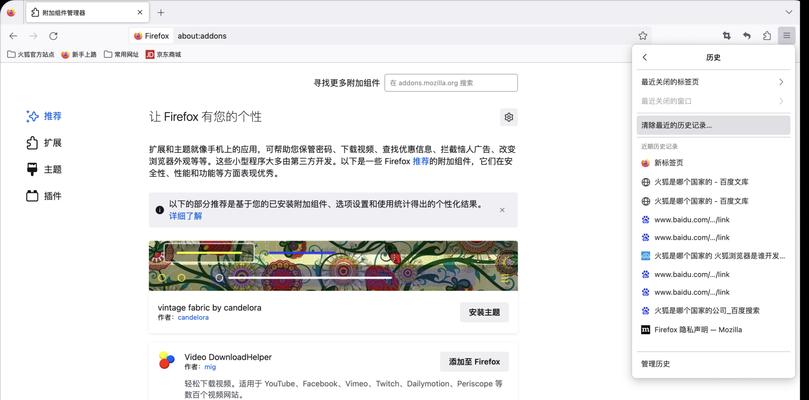This screenshot has width=809, height=400.
Task: Click the Video DownloadHelper icon
Action: [166, 360]
